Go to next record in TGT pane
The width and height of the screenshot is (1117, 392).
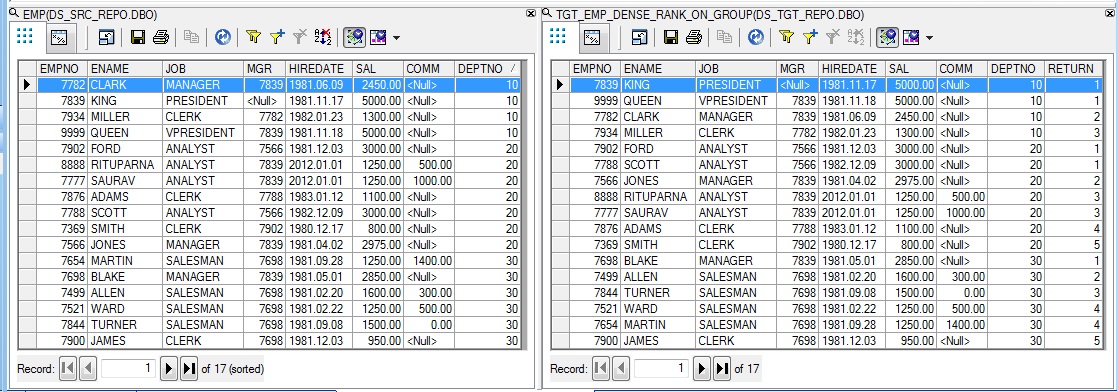[702, 368]
